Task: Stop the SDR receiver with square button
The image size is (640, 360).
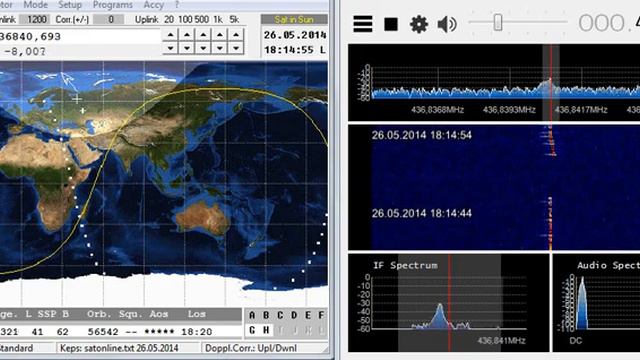Action: click(x=391, y=24)
